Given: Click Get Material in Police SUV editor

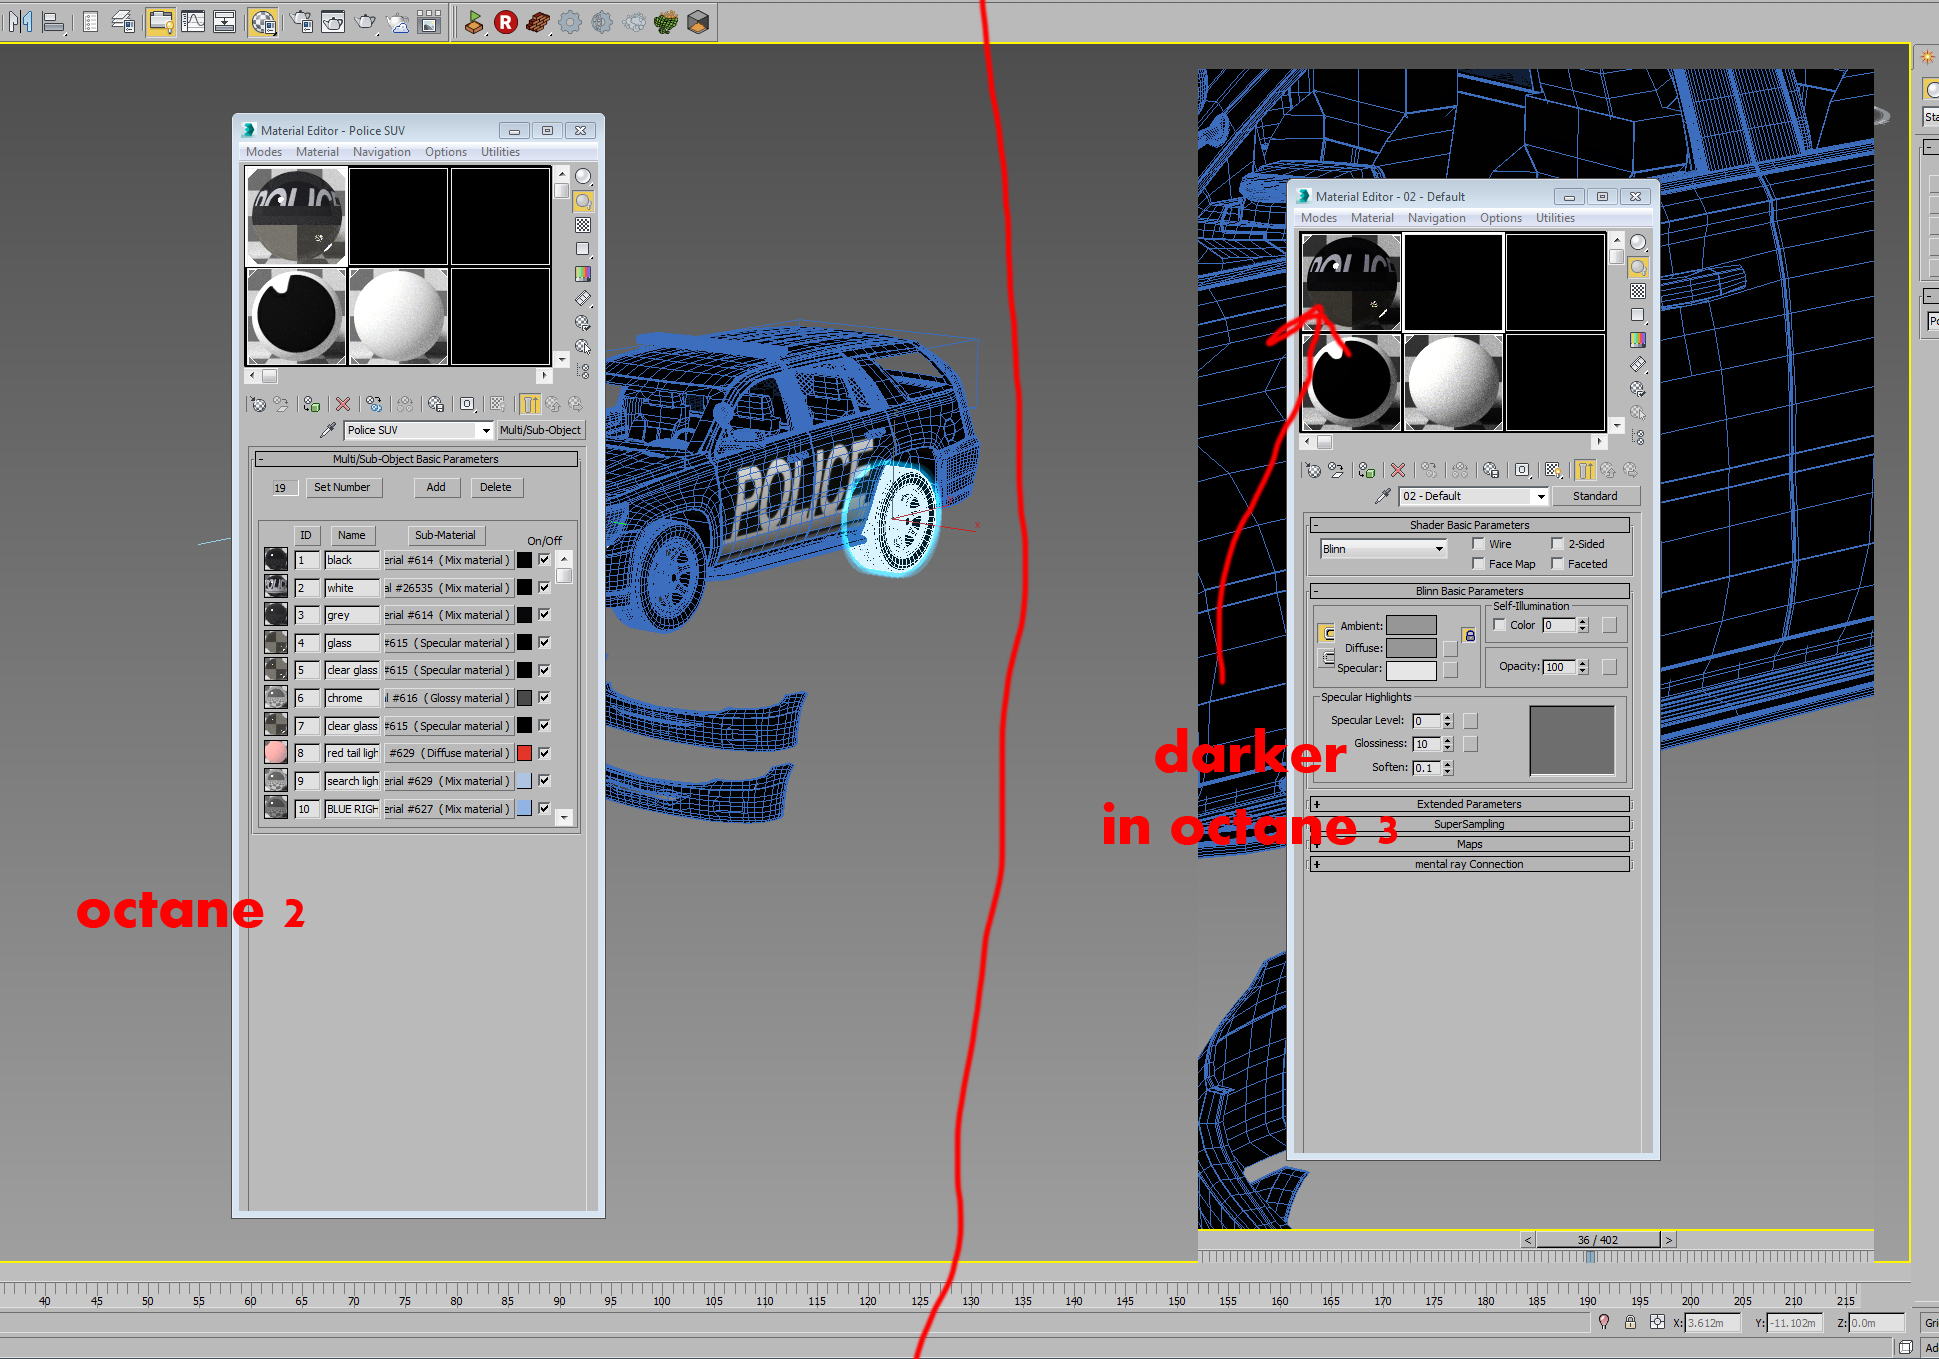Looking at the screenshot, I should click(x=258, y=404).
